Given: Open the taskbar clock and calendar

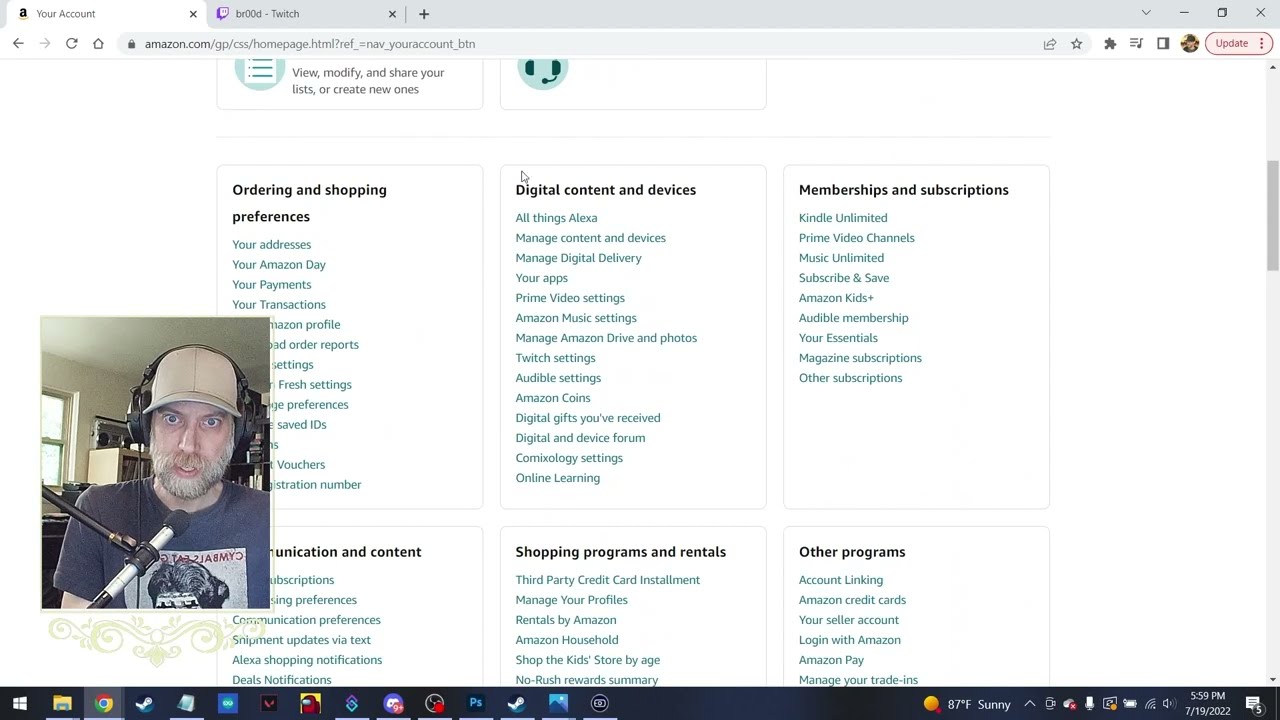Looking at the screenshot, I should (x=1209, y=704).
